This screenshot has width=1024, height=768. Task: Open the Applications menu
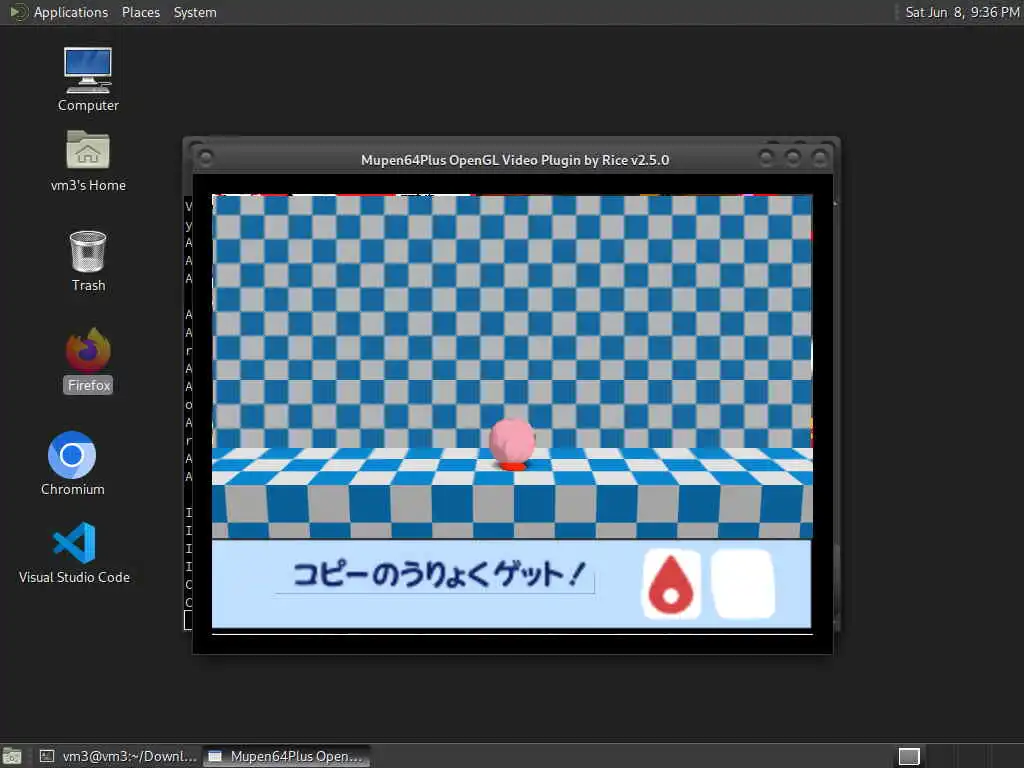[x=71, y=12]
